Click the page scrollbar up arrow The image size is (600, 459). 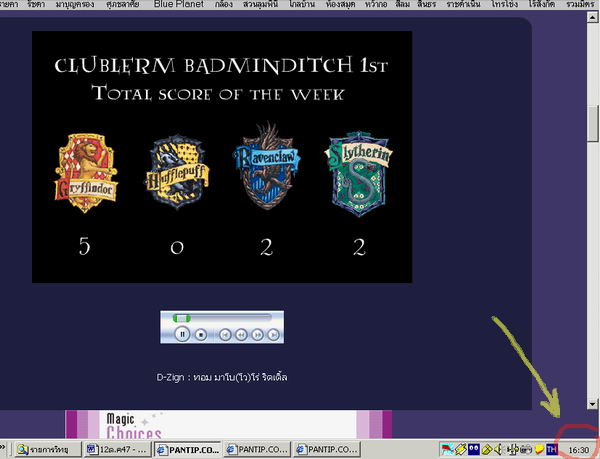593,16
